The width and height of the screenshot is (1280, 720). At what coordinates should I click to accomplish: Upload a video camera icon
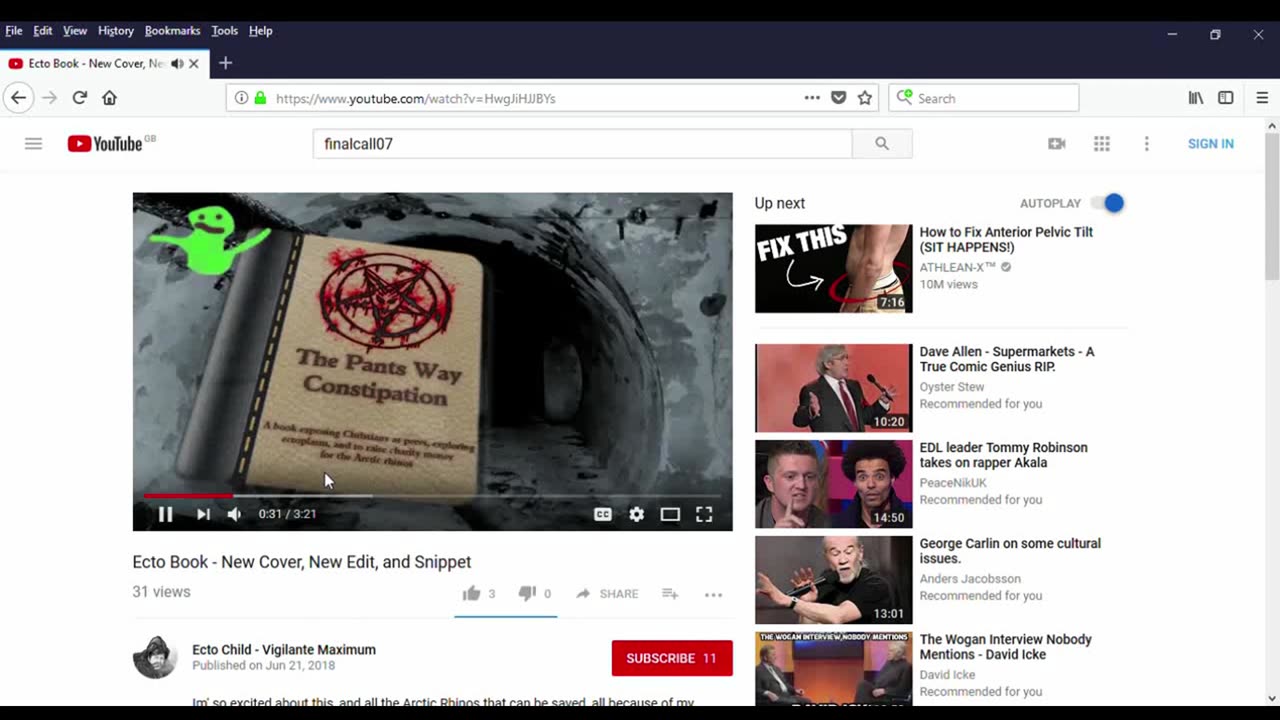click(x=1056, y=144)
